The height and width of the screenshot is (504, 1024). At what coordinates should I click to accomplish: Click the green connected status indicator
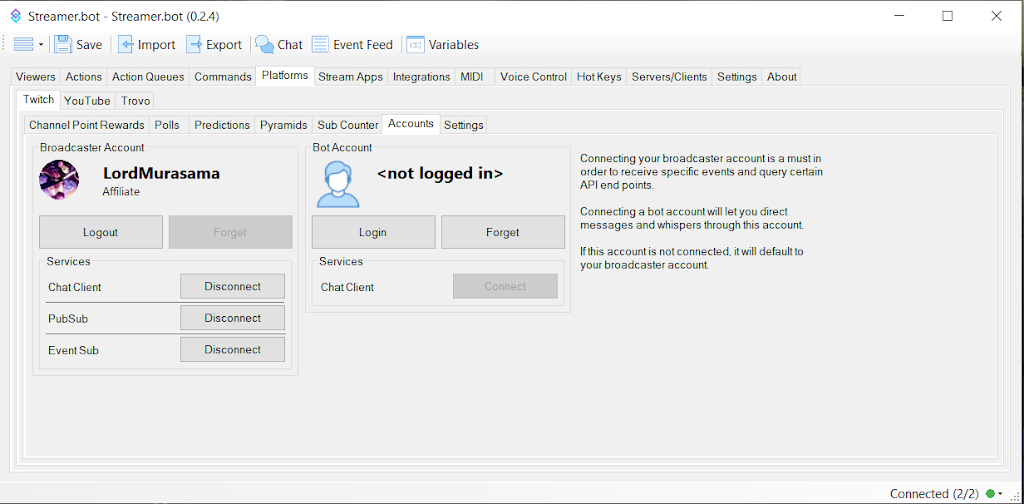point(990,494)
